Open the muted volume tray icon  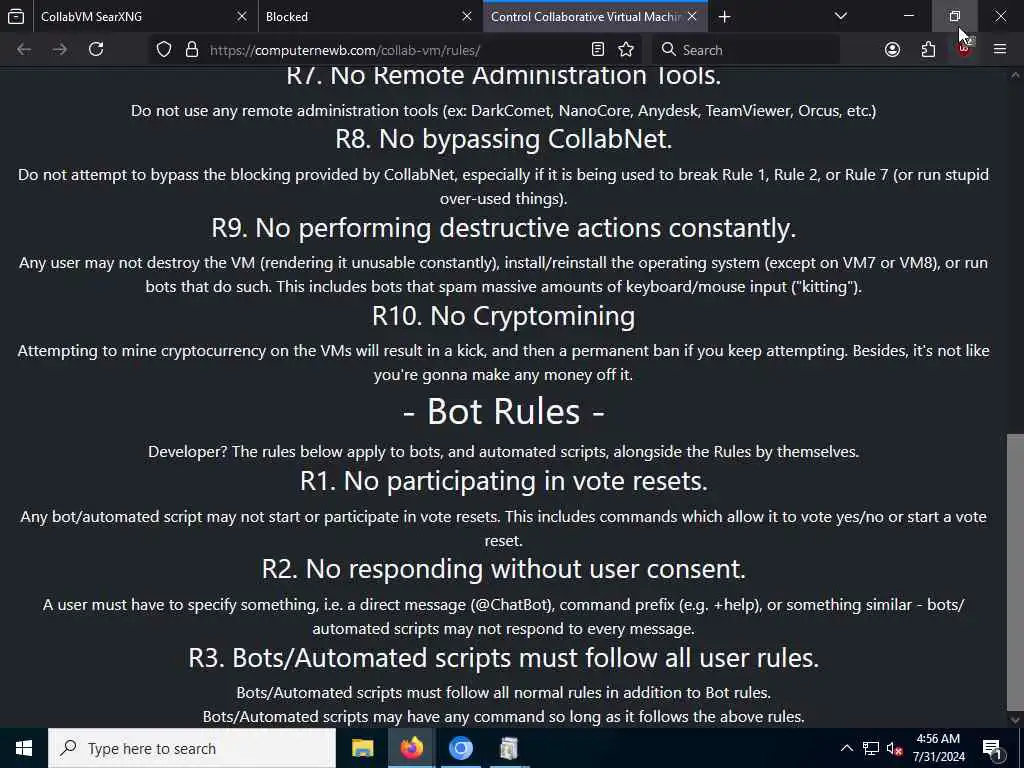pos(894,748)
